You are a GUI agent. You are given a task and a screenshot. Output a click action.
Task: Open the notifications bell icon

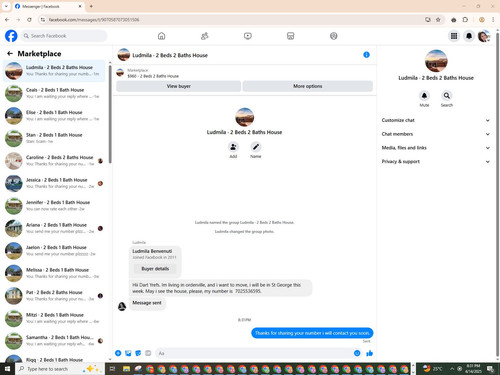click(x=469, y=36)
